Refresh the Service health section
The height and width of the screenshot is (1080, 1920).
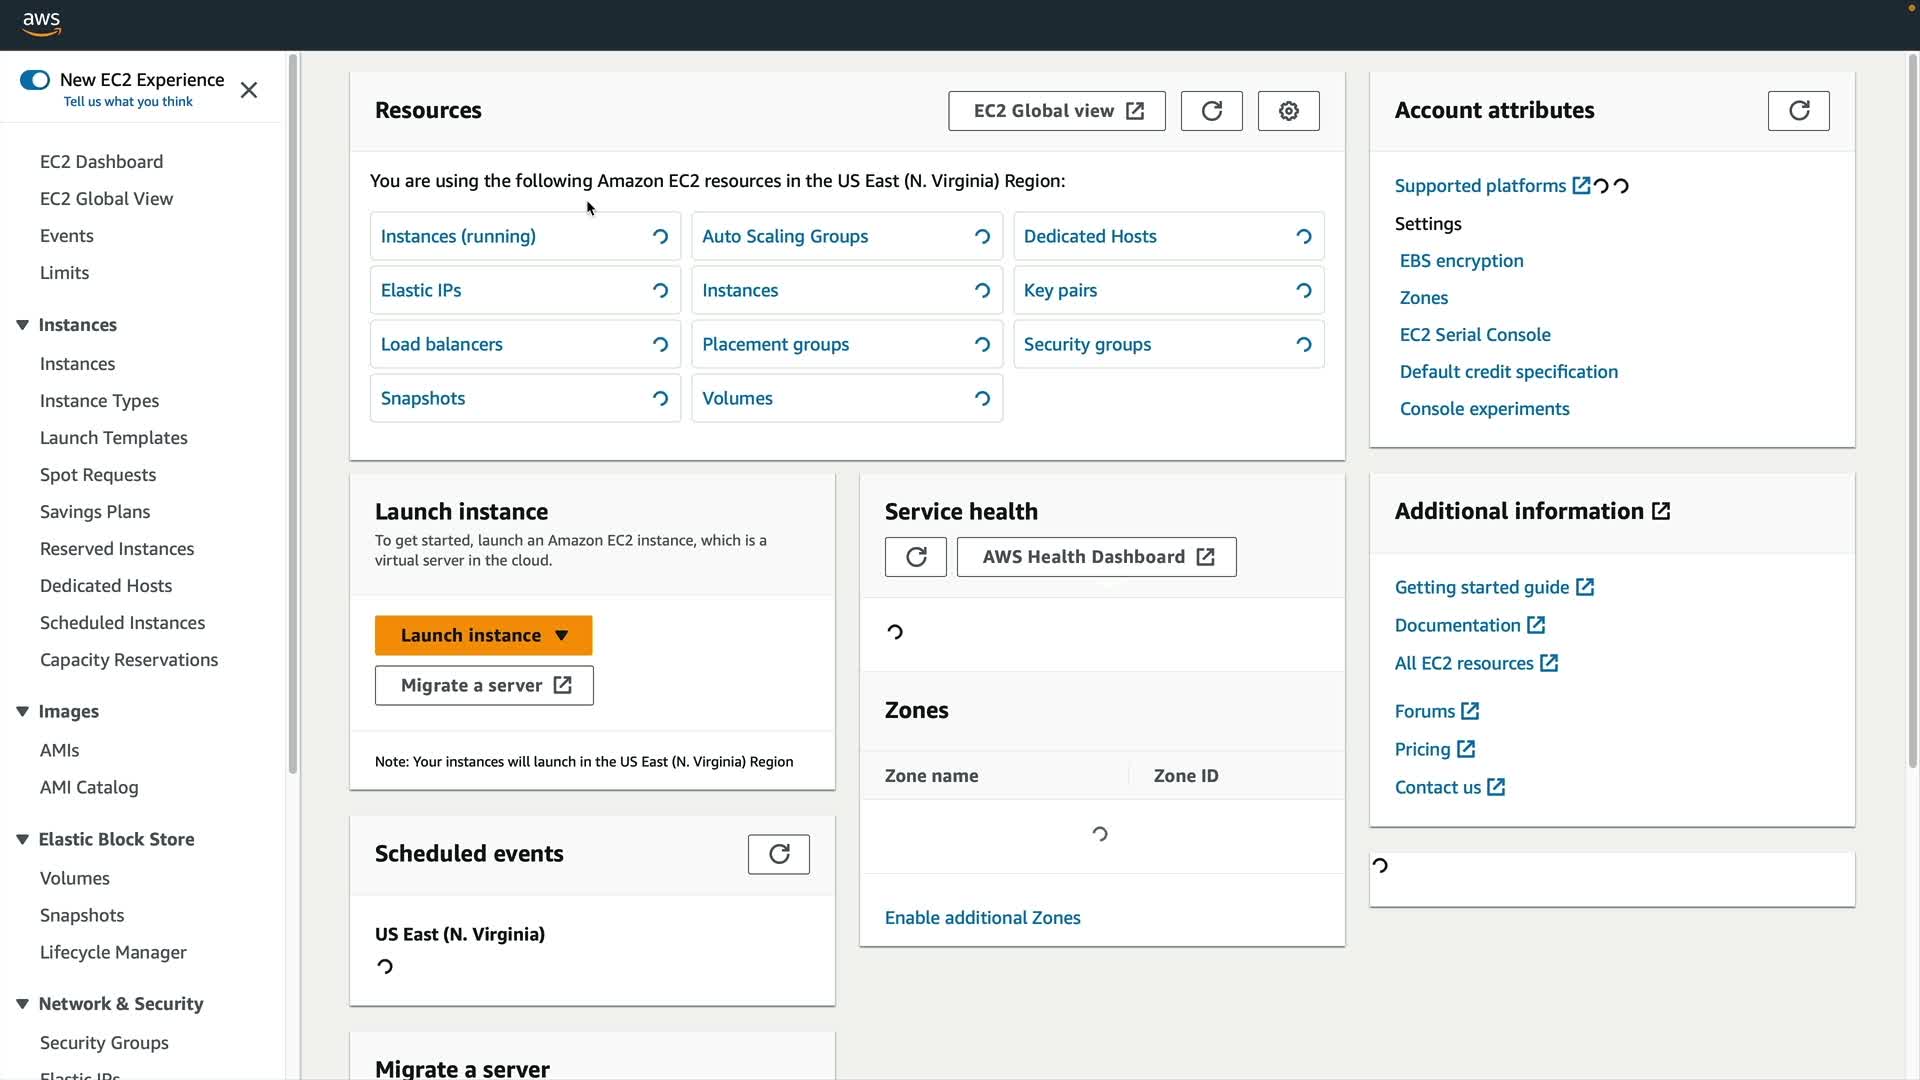click(915, 557)
